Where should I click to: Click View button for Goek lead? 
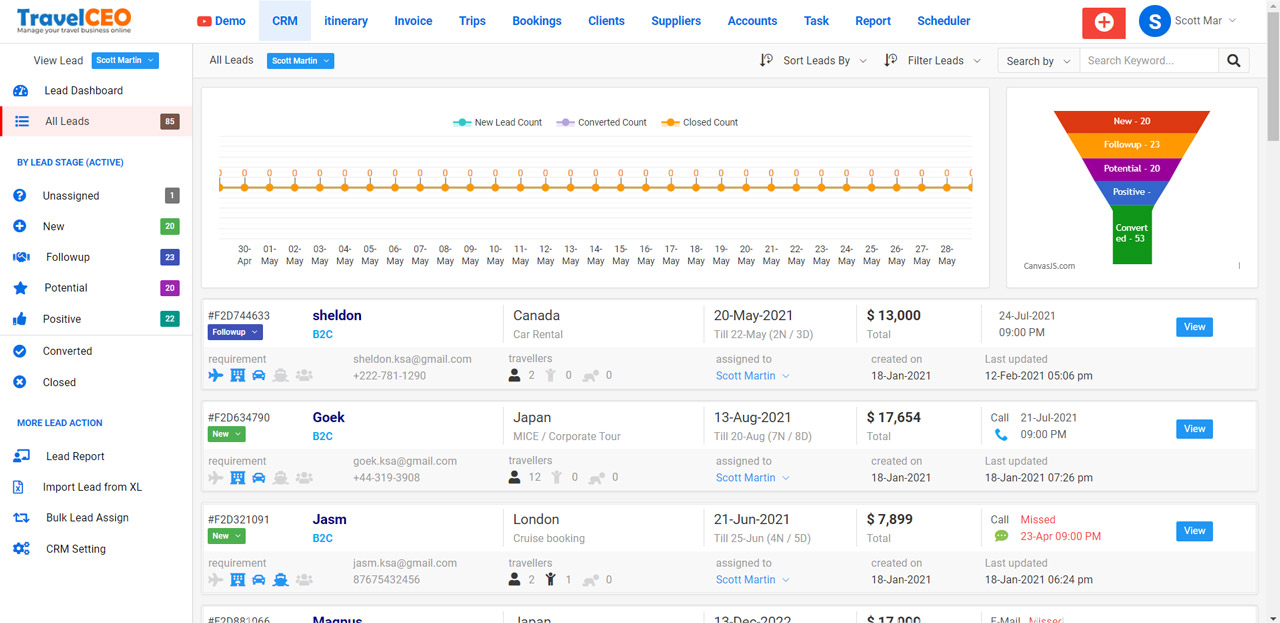(1194, 429)
